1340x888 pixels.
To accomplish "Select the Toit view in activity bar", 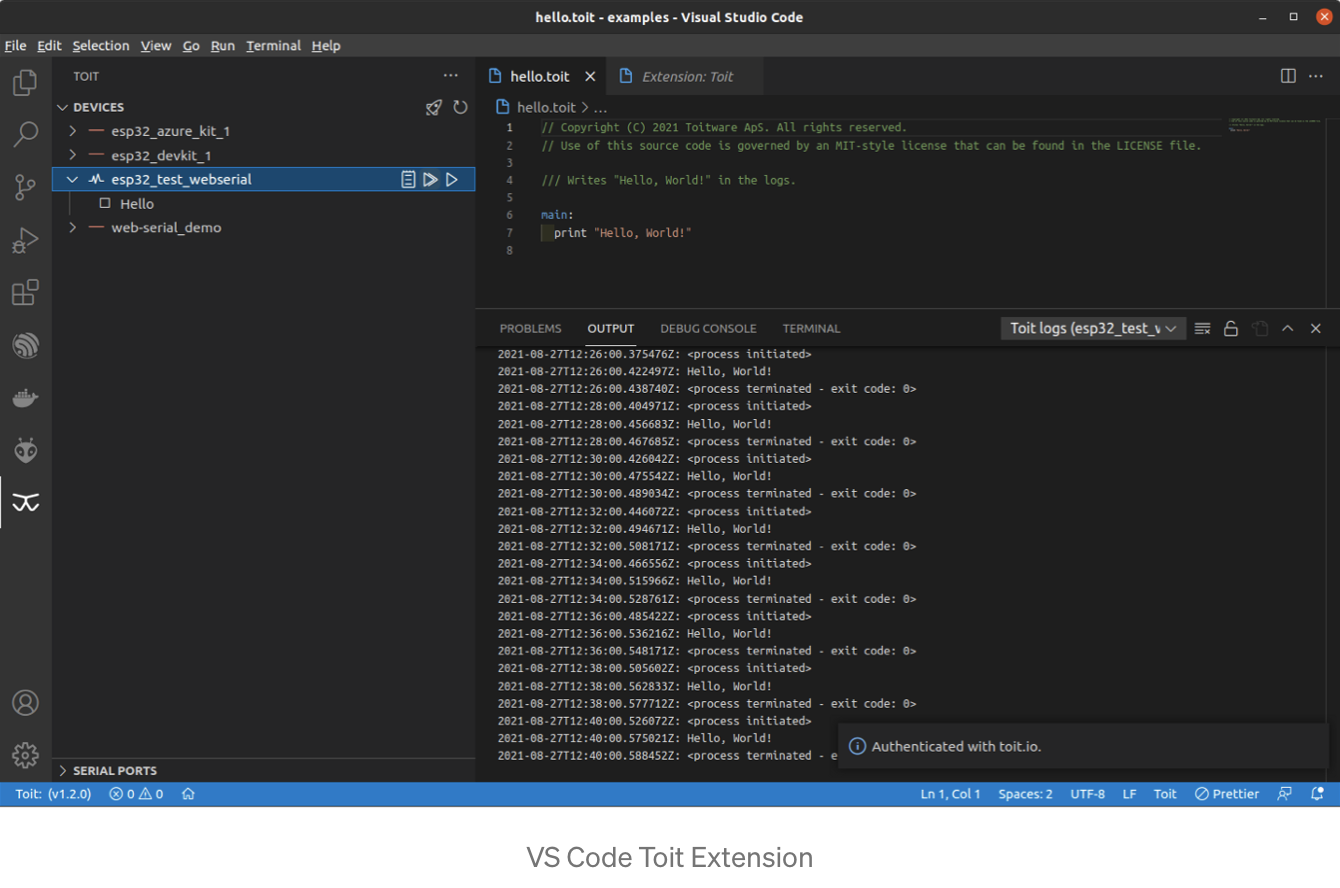I will [x=25, y=503].
